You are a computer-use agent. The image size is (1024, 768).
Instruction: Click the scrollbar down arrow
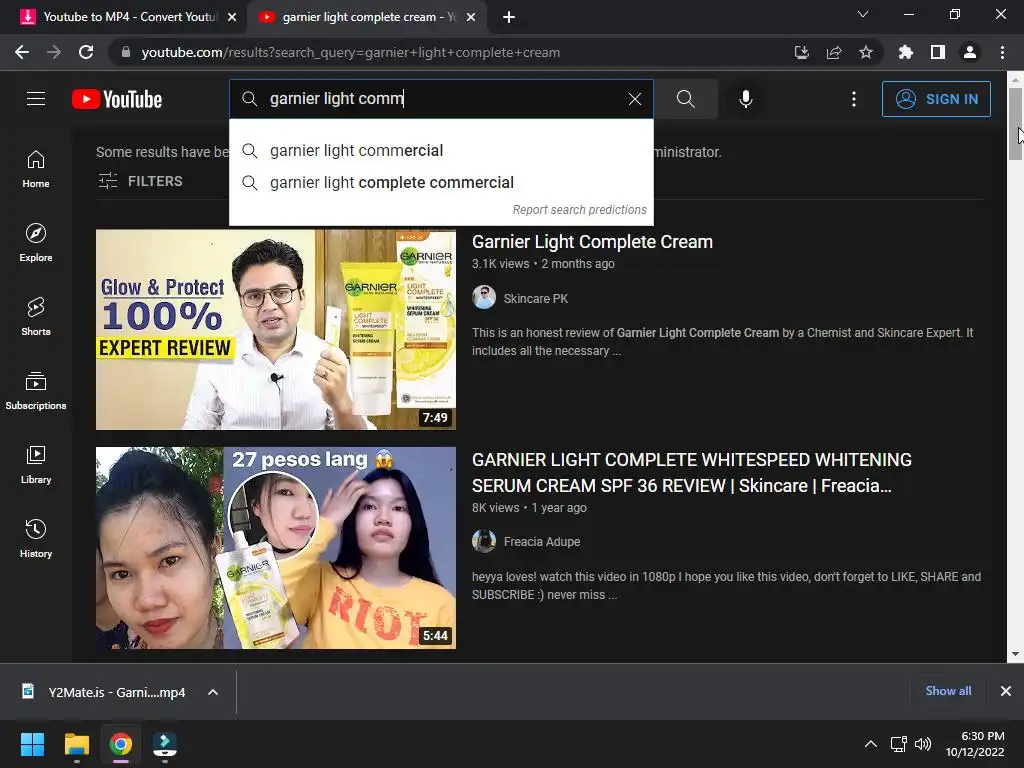pyautogui.click(x=1015, y=654)
